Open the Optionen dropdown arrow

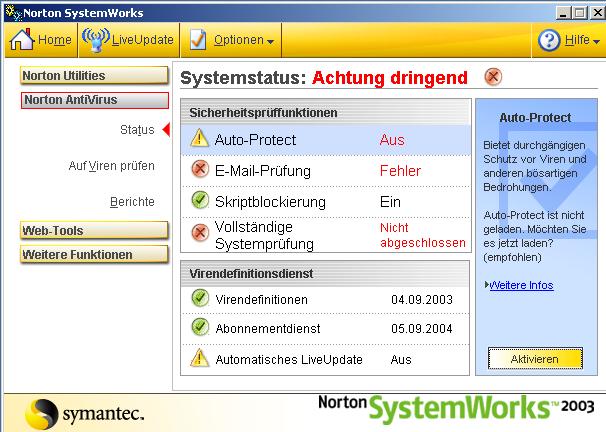tap(271, 41)
